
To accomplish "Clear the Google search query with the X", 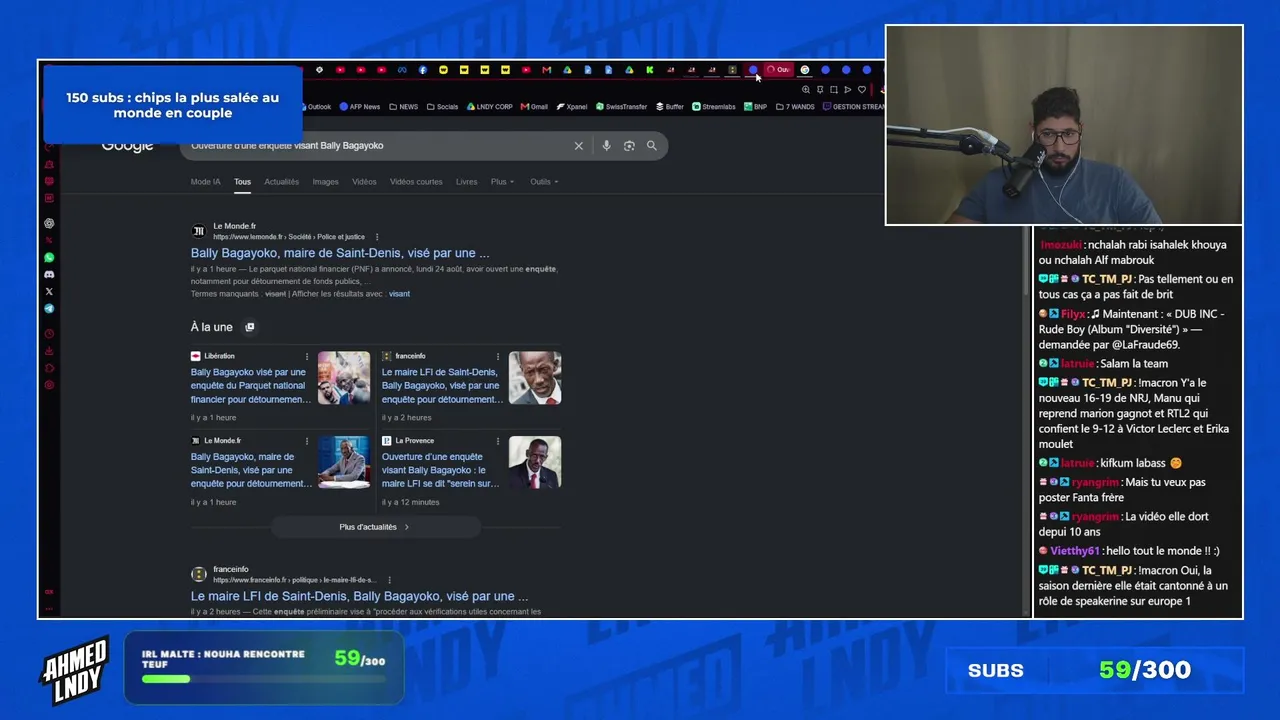I will [x=578, y=146].
